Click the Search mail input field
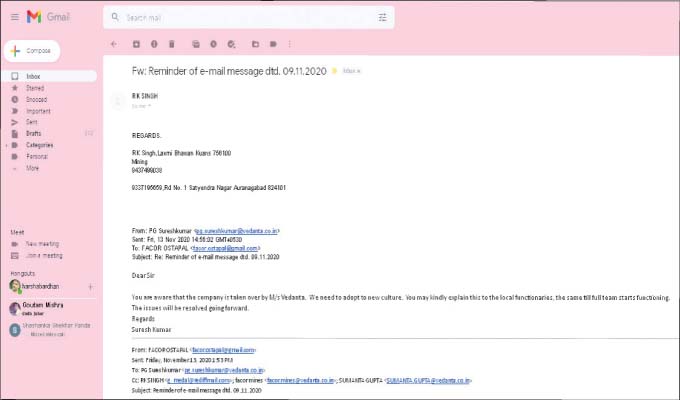Viewport: 680px width, 400px height. pyautogui.click(x=240, y=17)
